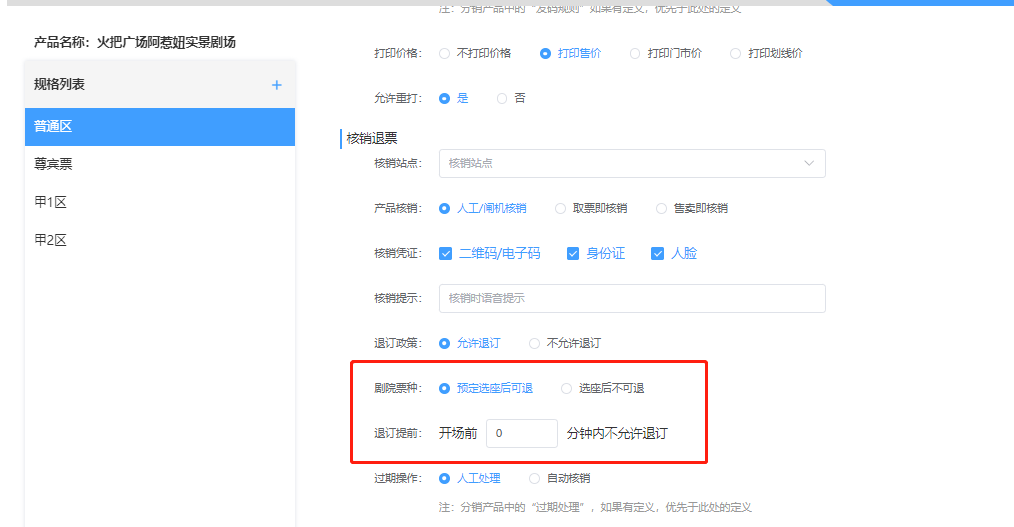
Task: Uncheck the 二维码/电子码 checkbox
Action: coord(446,254)
